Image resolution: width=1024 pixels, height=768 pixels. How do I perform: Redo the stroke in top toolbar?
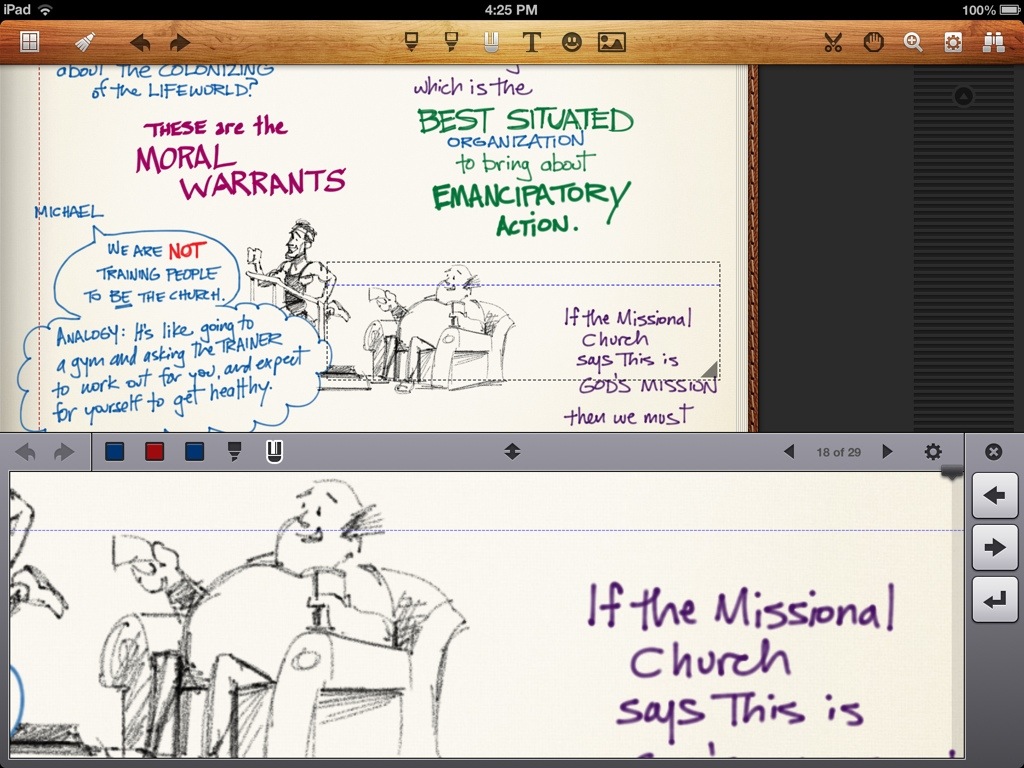180,42
